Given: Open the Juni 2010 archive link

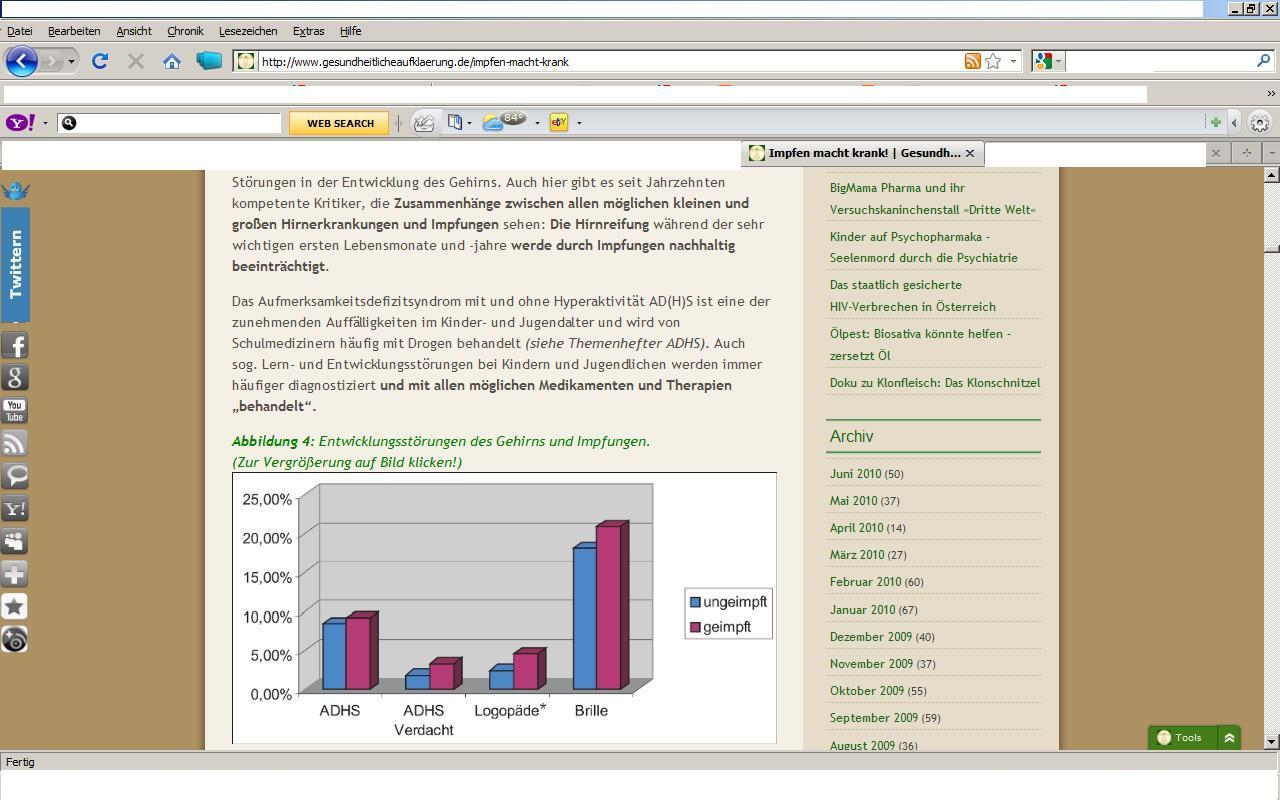Looking at the screenshot, I should 855,474.
